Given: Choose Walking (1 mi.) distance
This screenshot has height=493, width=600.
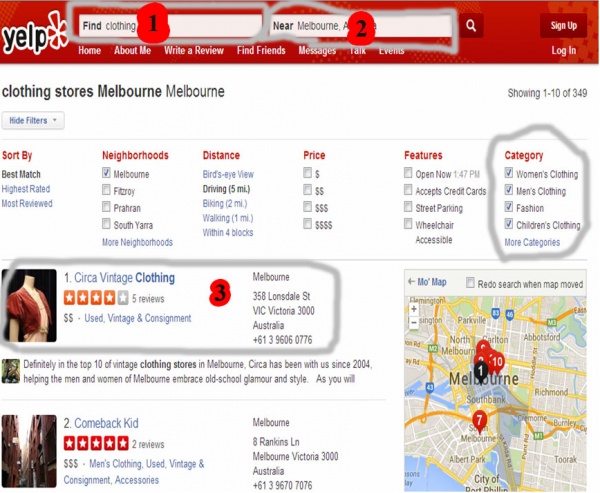Looking at the screenshot, I should [228, 218].
